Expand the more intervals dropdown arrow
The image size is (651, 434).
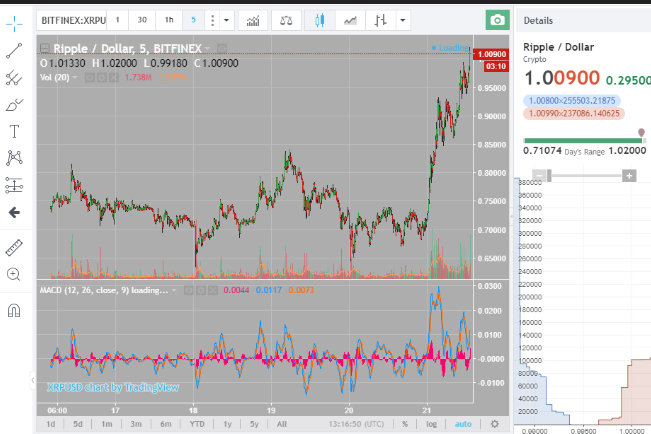pyautogui.click(x=227, y=20)
